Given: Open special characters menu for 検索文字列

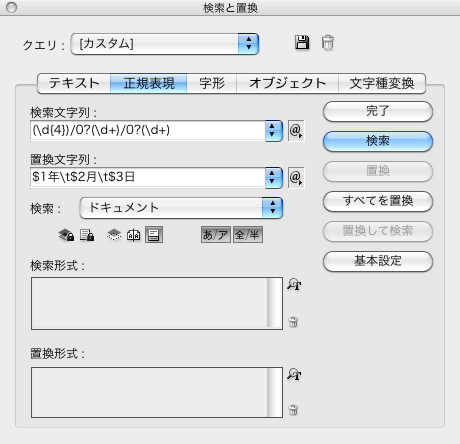Looking at the screenshot, I should pos(296,130).
